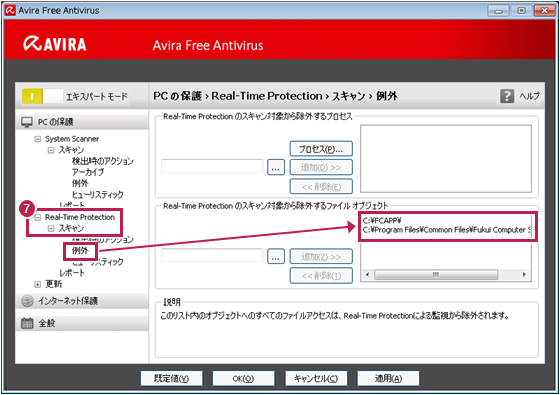Select 例外 under System Scanner scan

pyautogui.click(x=80, y=183)
